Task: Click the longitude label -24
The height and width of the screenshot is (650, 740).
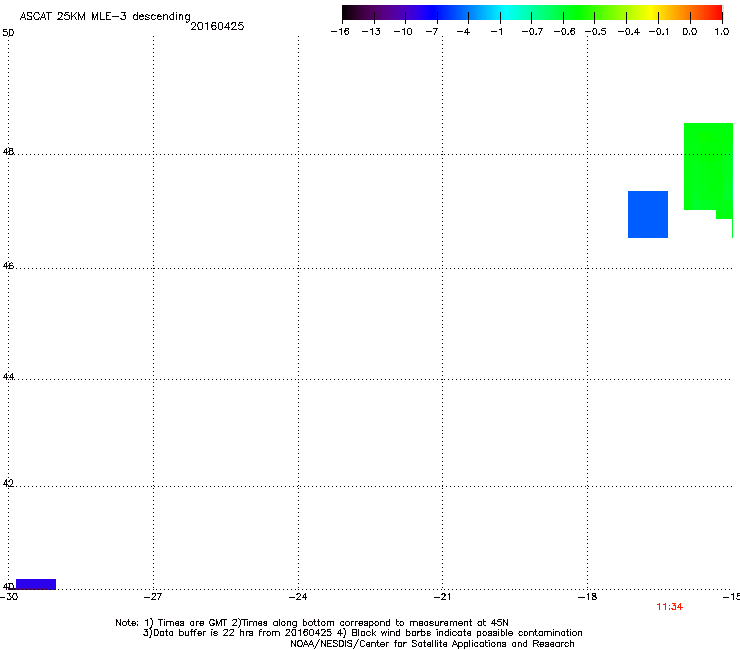Action: click(x=298, y=597)
